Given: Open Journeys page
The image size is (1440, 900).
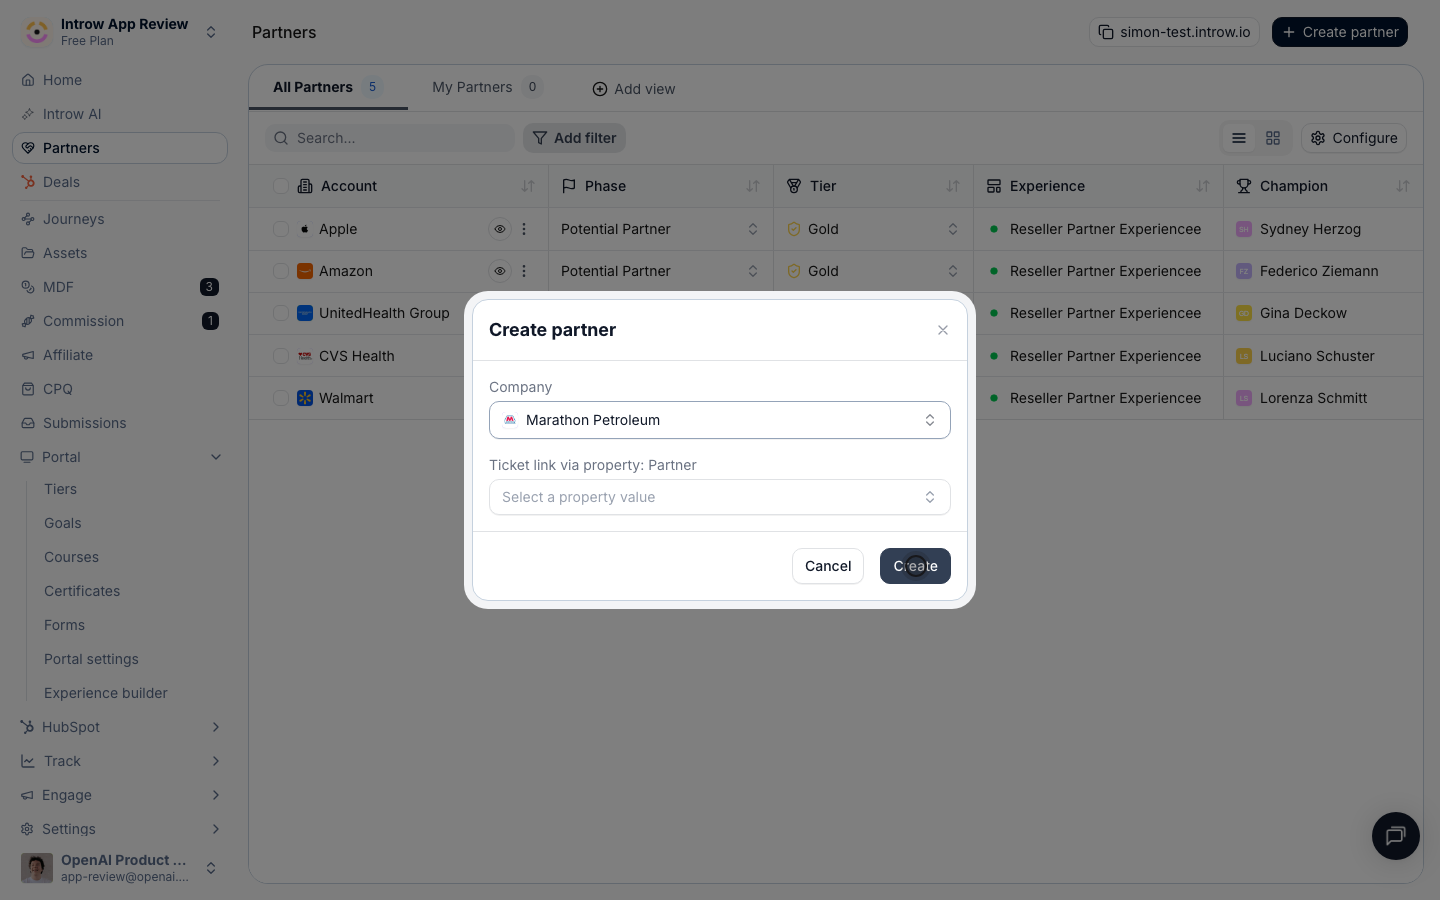Looking at the screenshot, I should pyautogui.click(x=120, y=219).
